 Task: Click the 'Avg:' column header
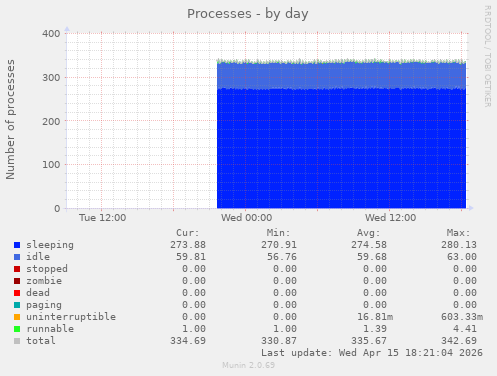(x=368, y=233)
